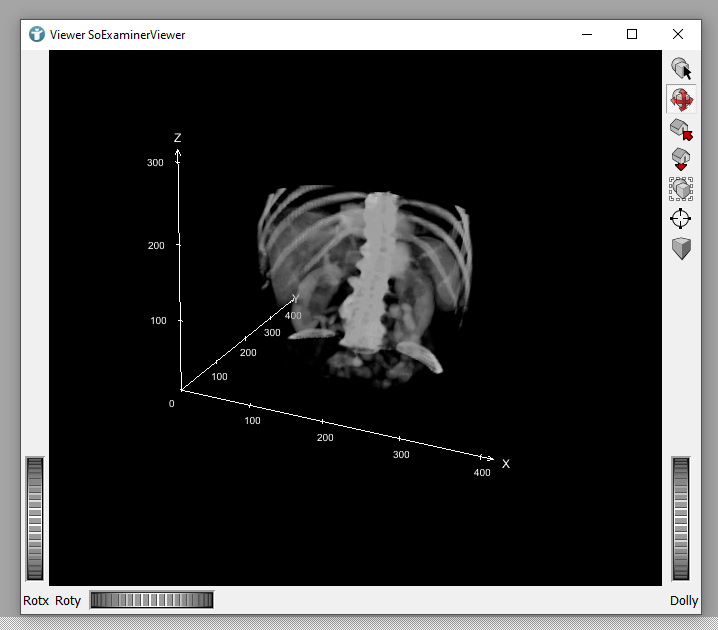The image size is (718, 630).
Task: Click the Dolly zoom thumbwheel
Action: click(681, 518)
